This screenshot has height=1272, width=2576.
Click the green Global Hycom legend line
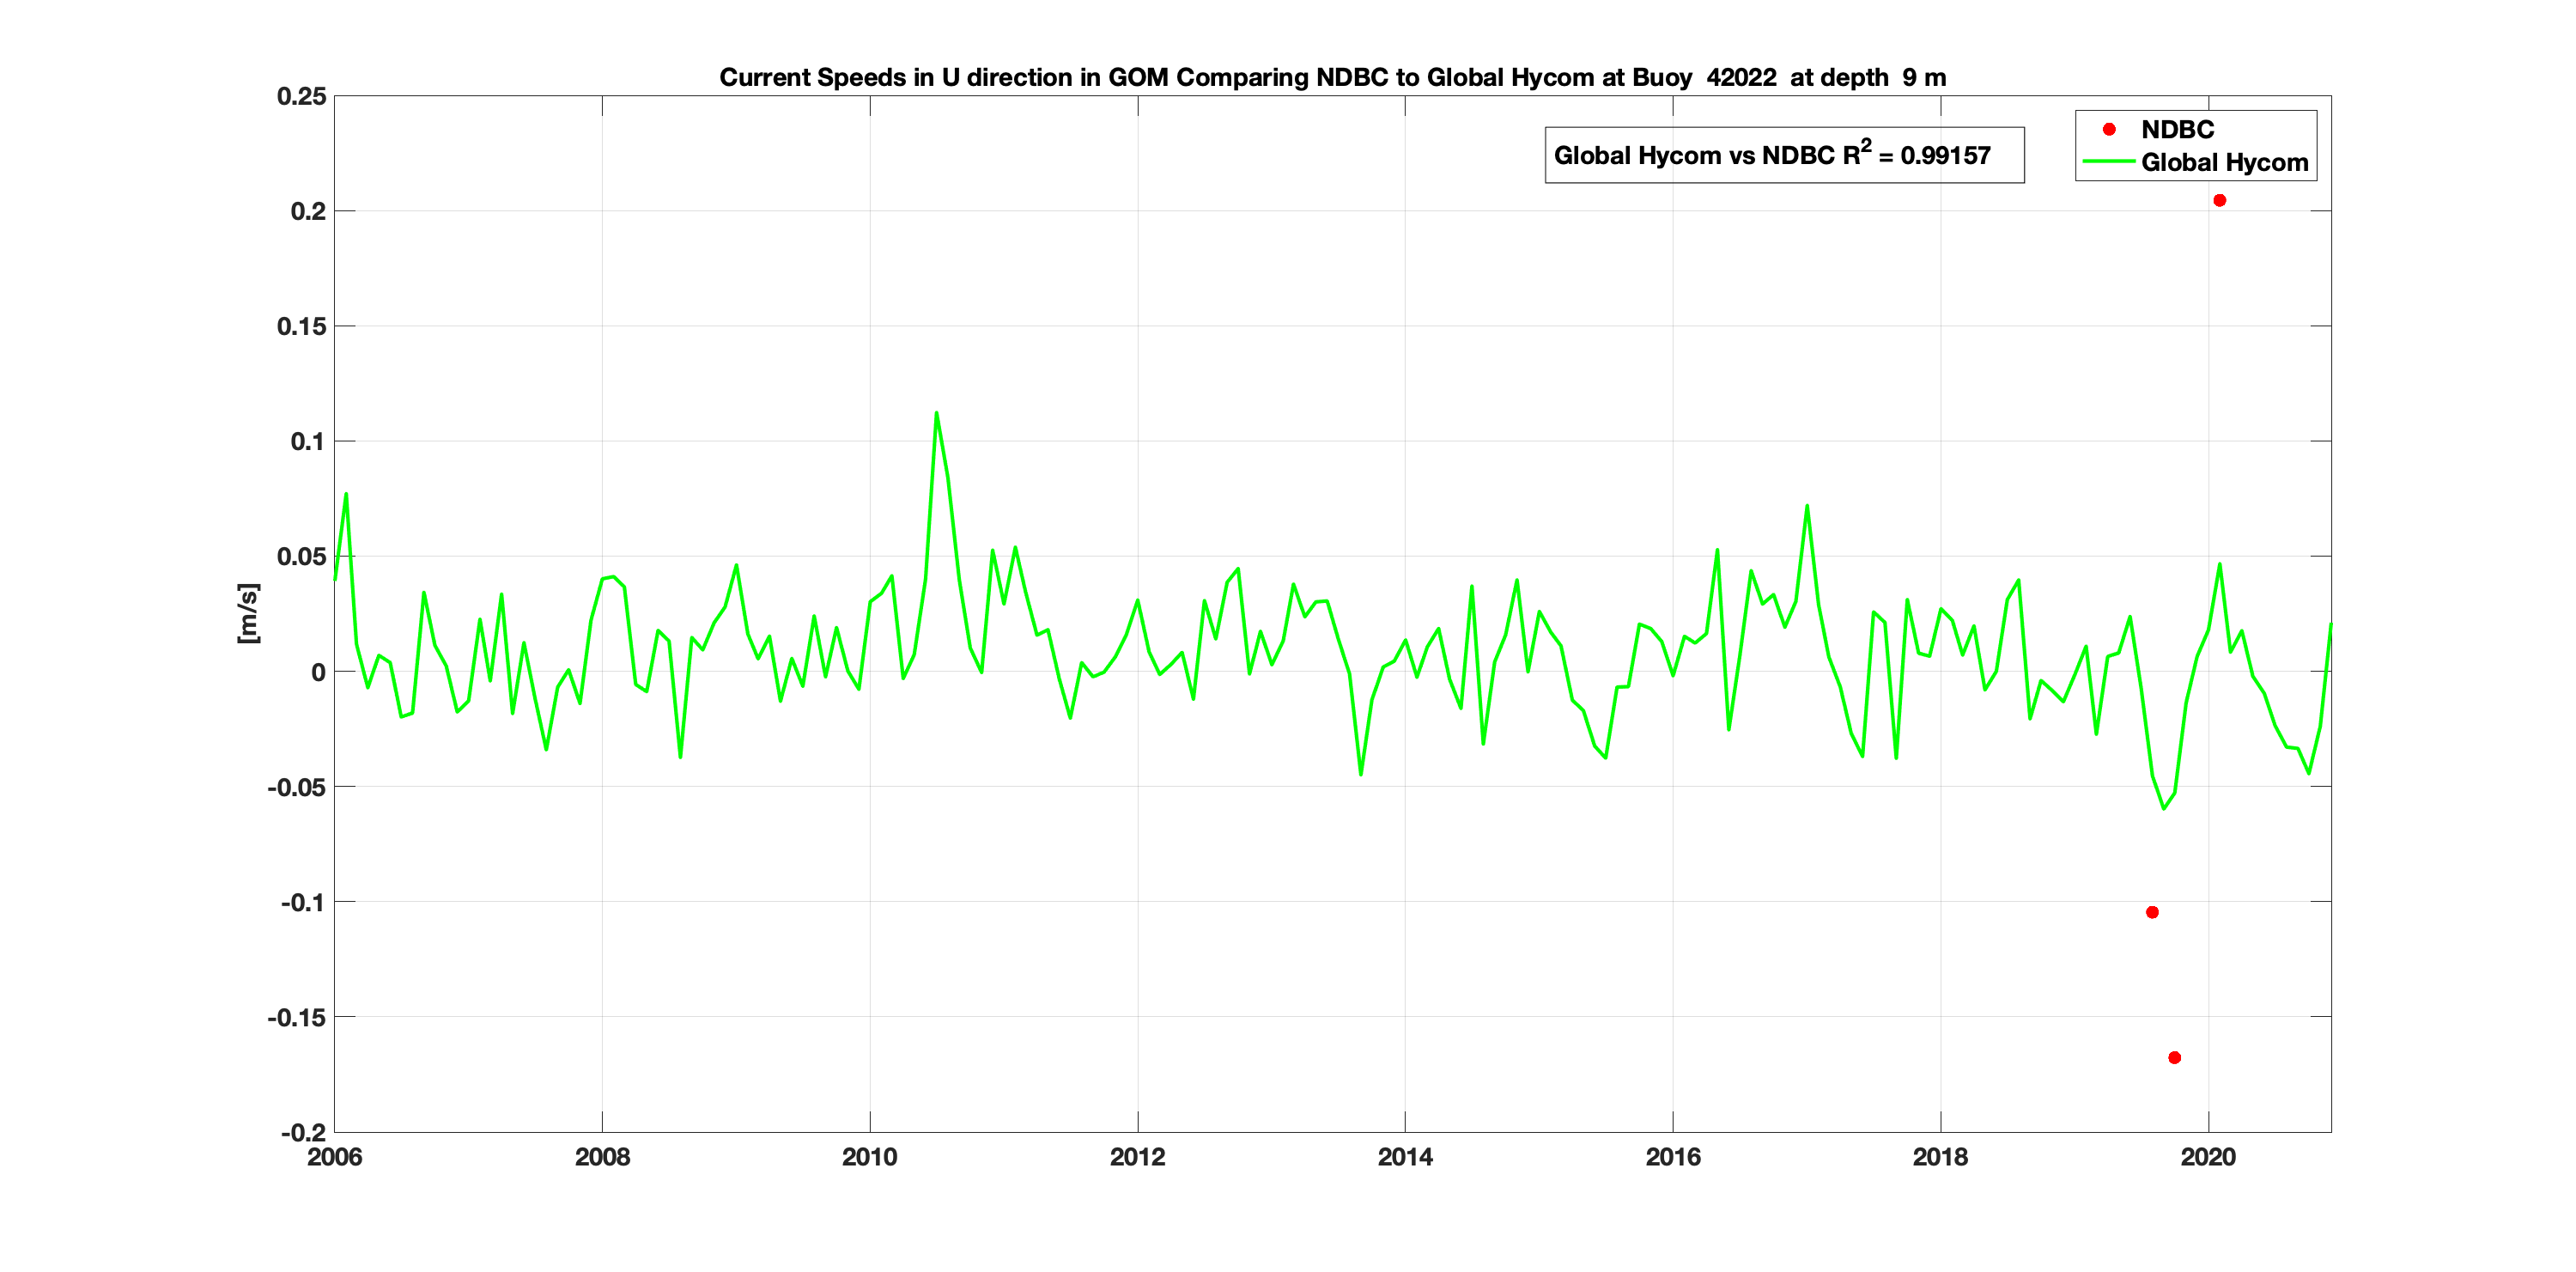click(2108, 162)
